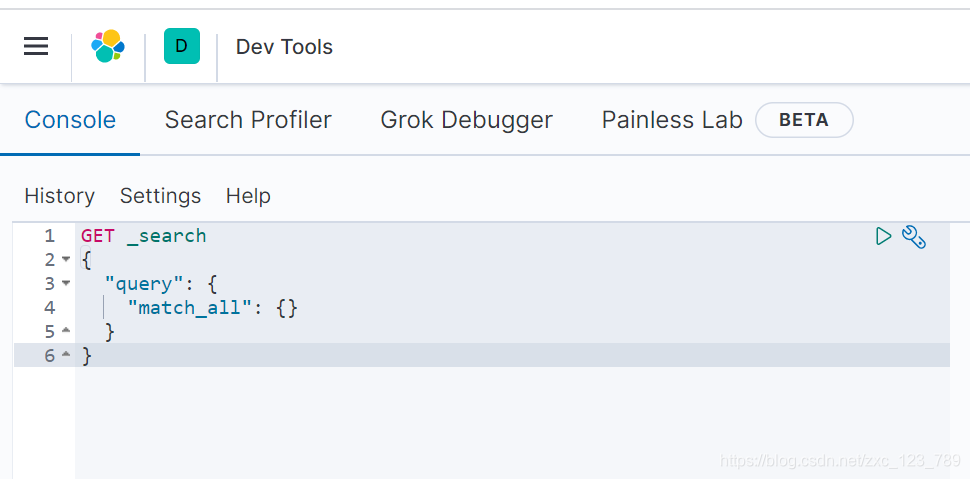
Task: Open the green D space avatar
Action: click(x=181, y=46)
